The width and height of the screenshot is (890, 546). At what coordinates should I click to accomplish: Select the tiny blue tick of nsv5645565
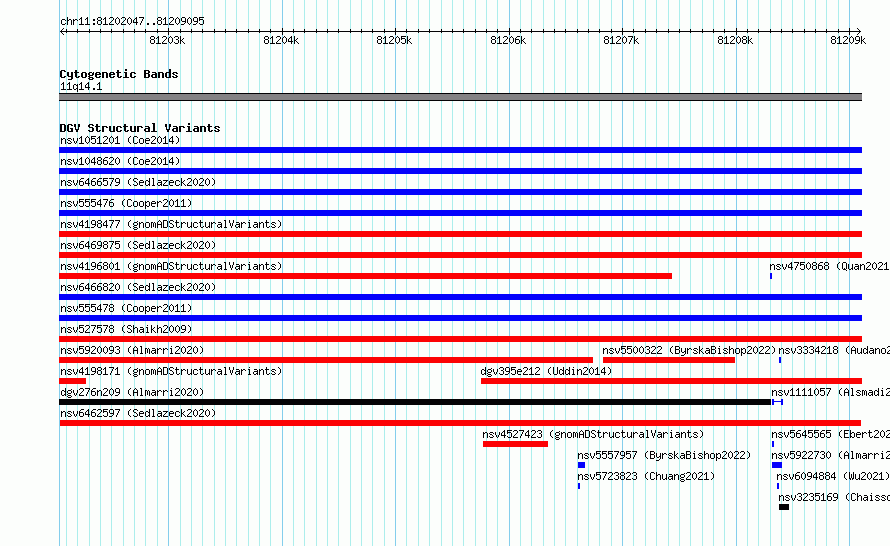coord(773,444)
